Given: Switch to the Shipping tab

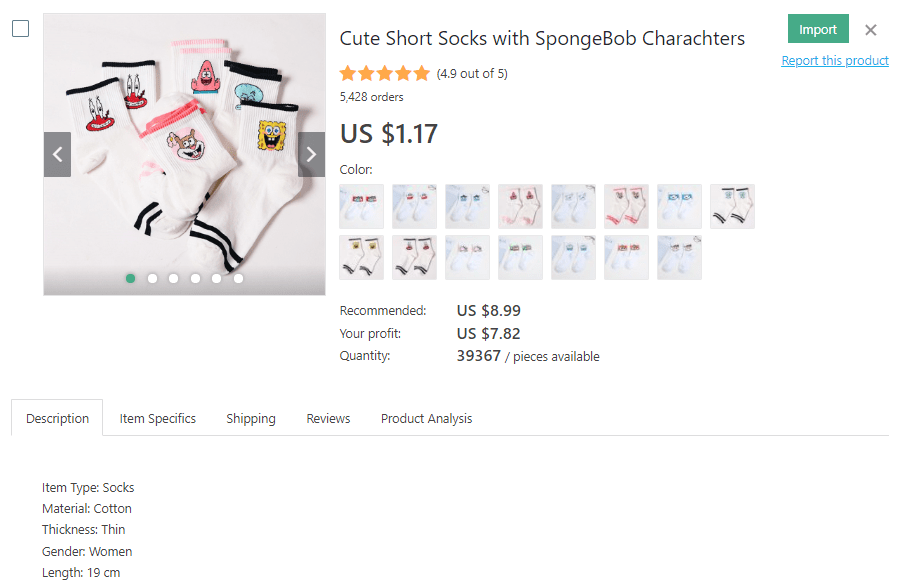Looking at the screenshot, I should [251, 418].
